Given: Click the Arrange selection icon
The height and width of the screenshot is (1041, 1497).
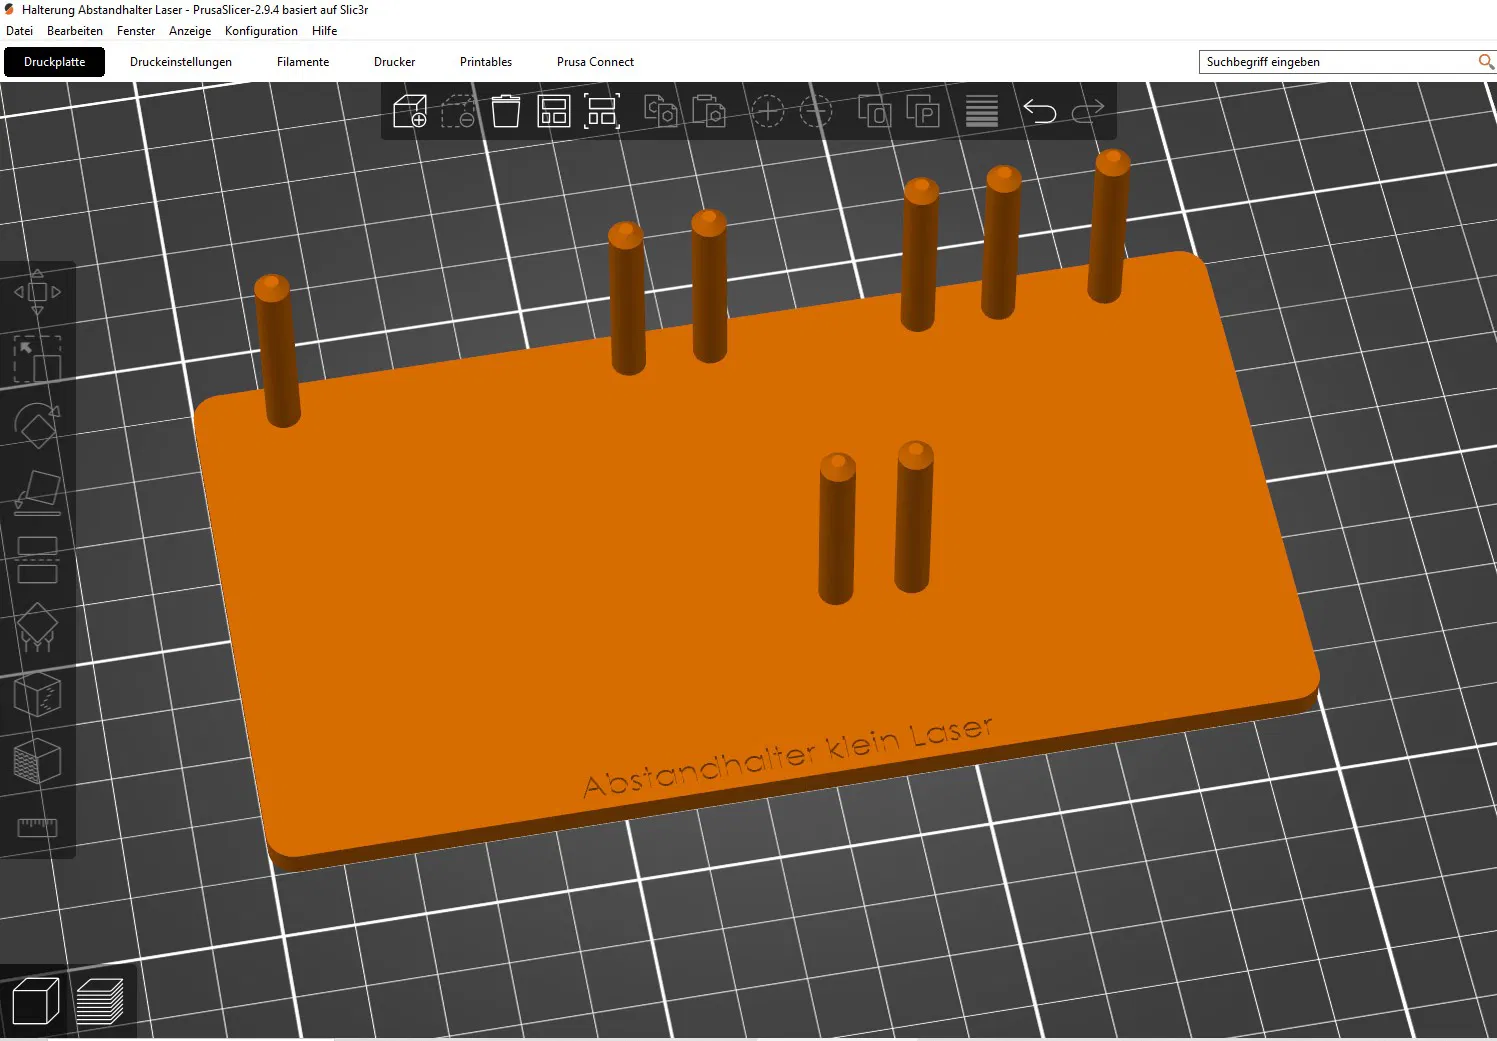Looking at the screenshot, I should 602,111.
